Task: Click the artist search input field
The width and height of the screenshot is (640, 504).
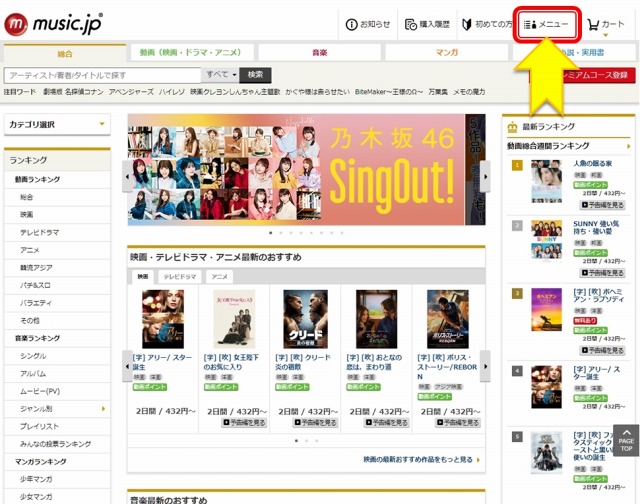Action: tap(102, 75)
